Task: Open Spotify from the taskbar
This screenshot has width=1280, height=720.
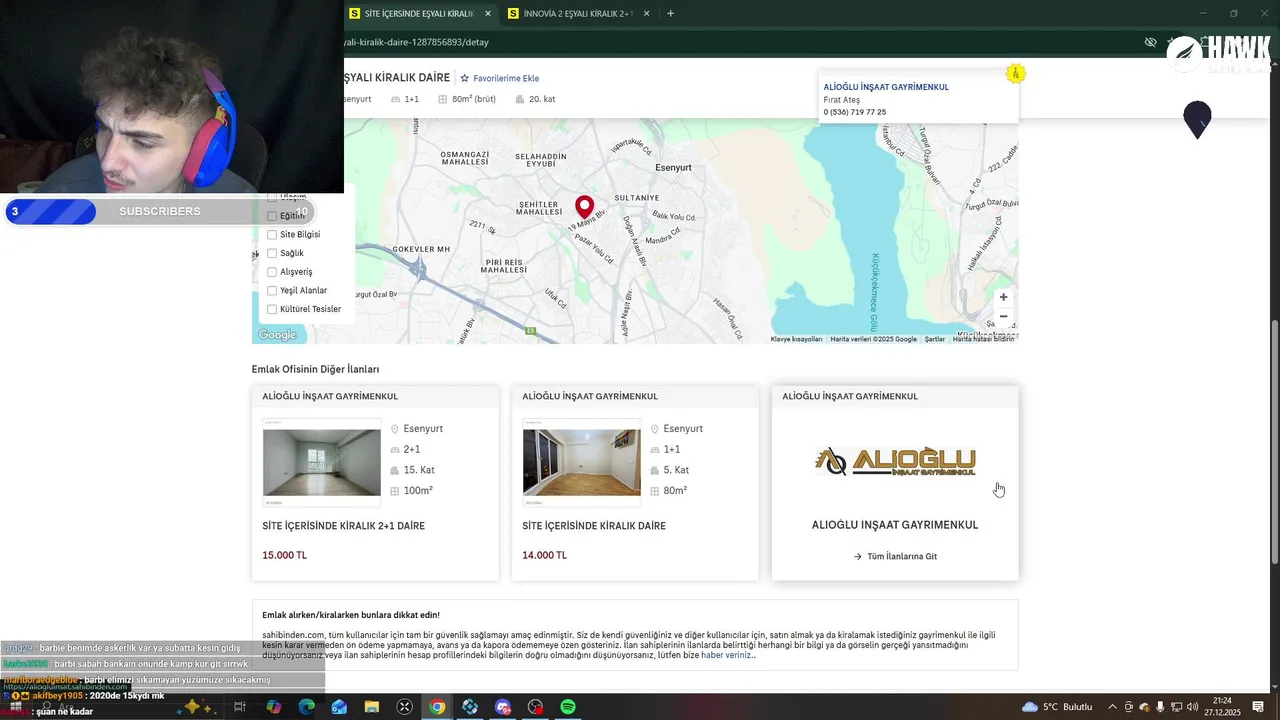Action: [x=568, y=707]
